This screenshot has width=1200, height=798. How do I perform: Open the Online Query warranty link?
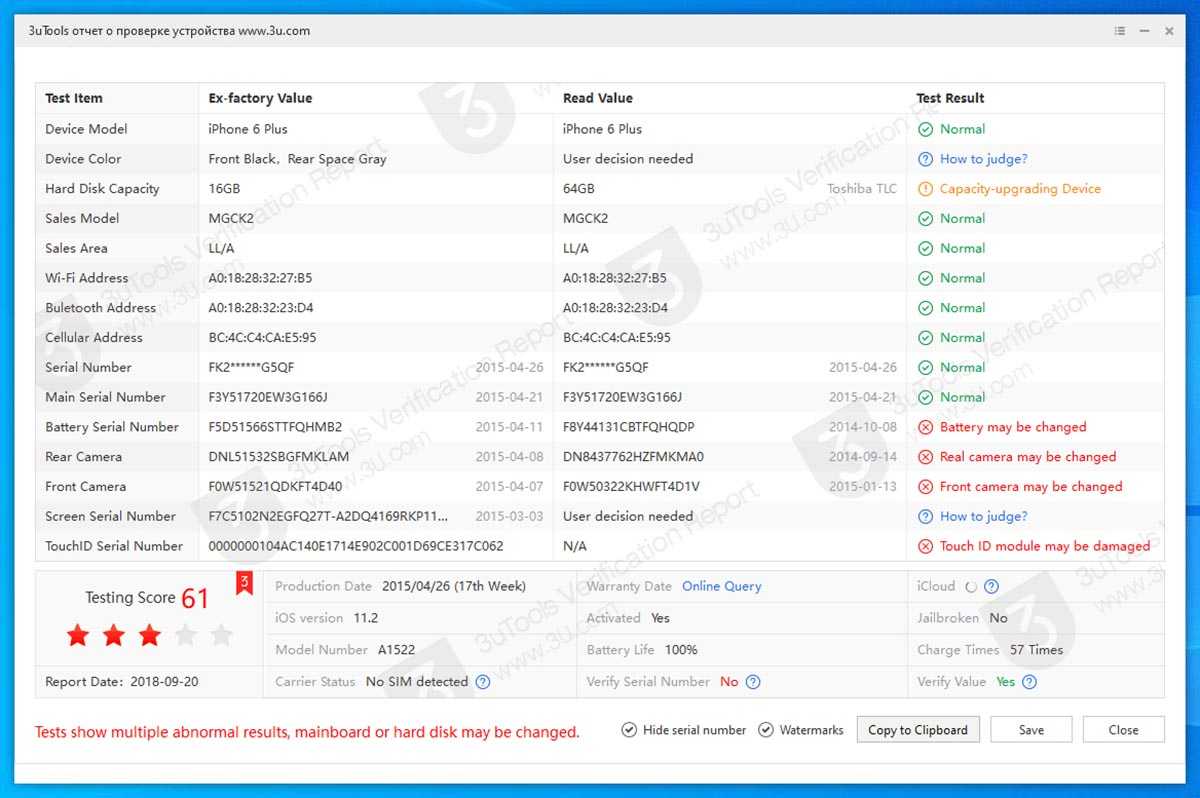[x=721, y=586]
